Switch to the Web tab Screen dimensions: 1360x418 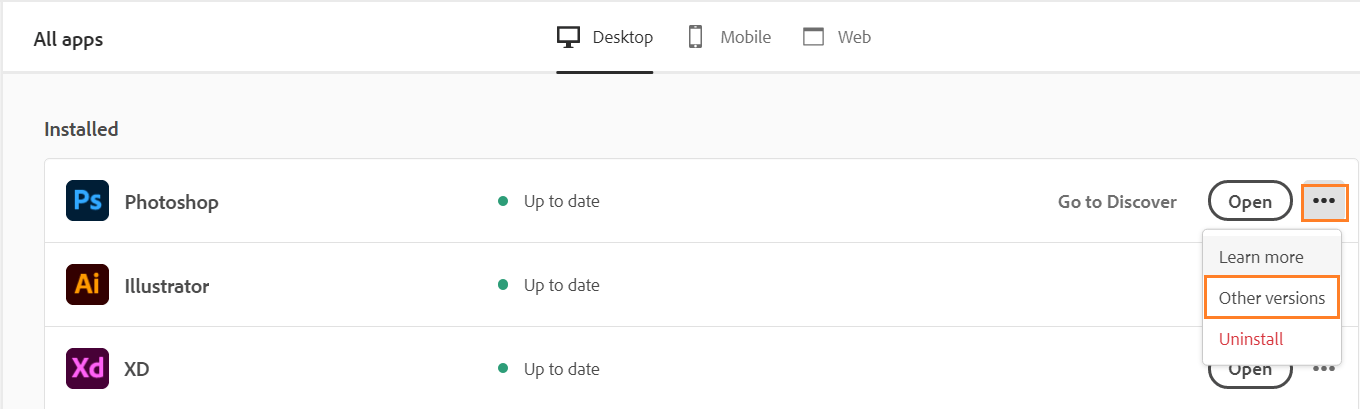click(x=853, y=37)
